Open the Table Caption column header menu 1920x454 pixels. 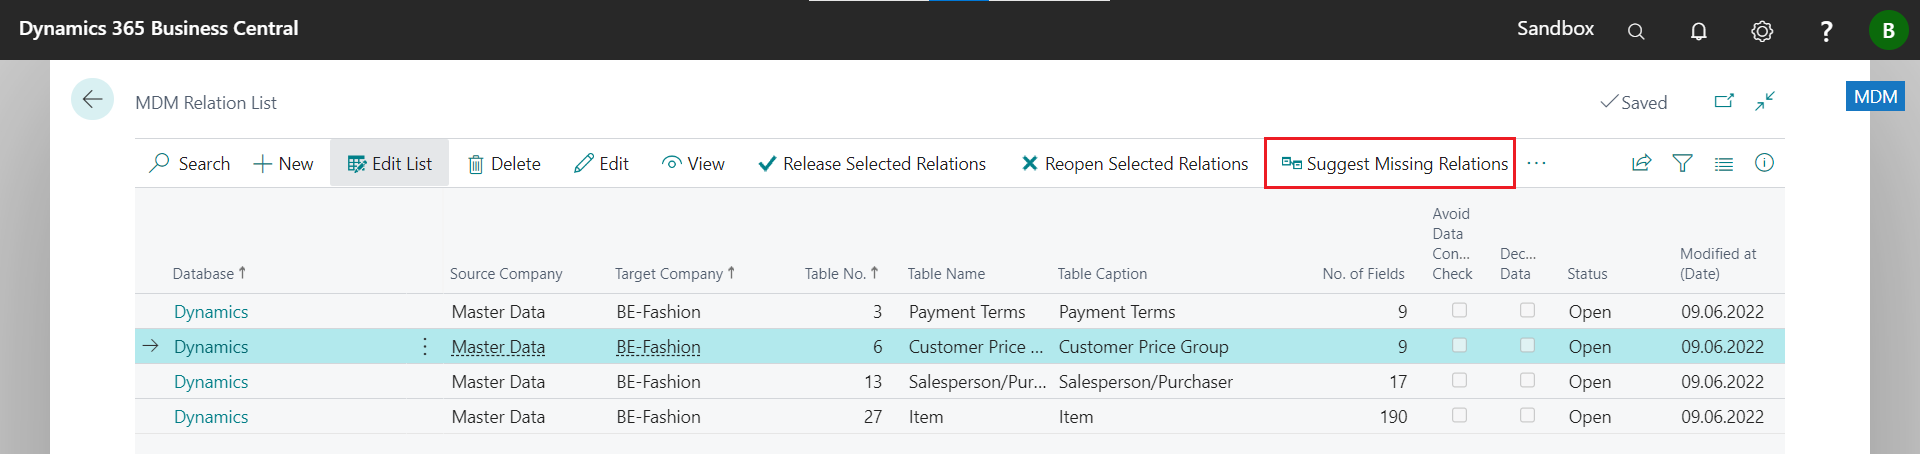coord(1102,274)
